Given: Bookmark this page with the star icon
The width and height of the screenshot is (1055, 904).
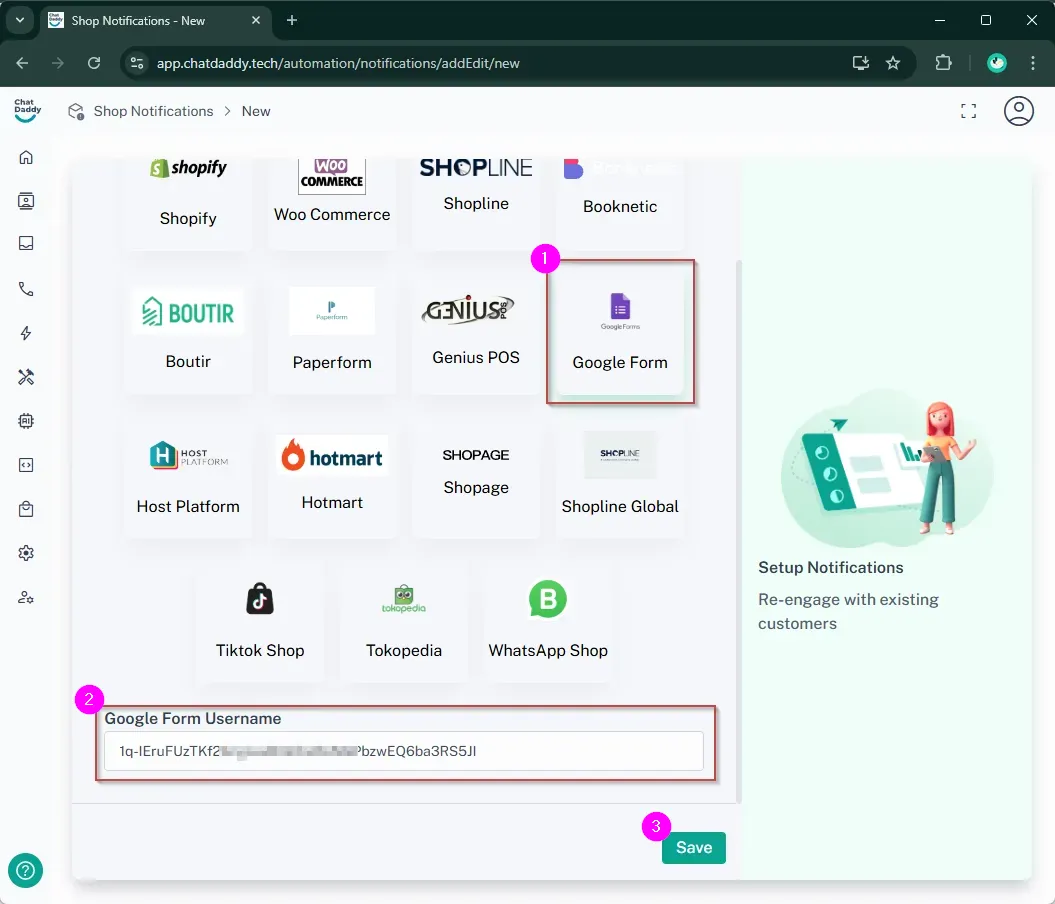Looking at the screenshot, I should click(x=893, y=63).
